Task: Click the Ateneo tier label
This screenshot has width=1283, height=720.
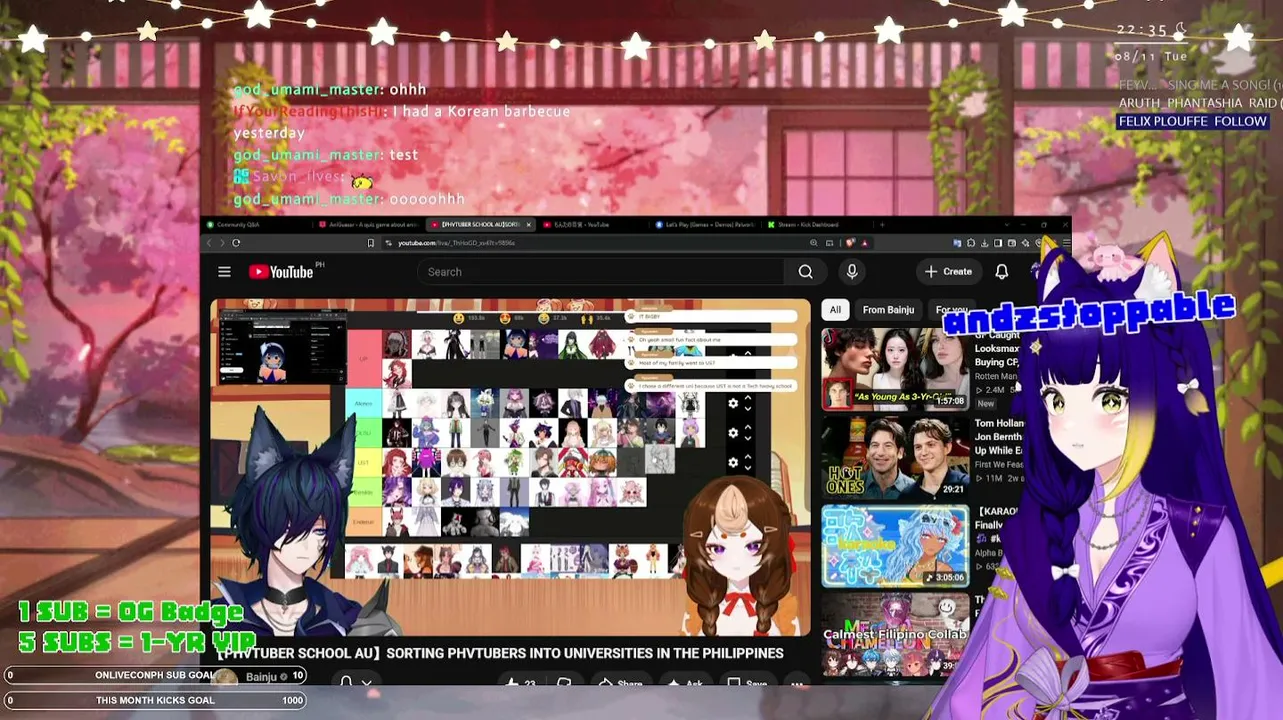Action: 363,404
